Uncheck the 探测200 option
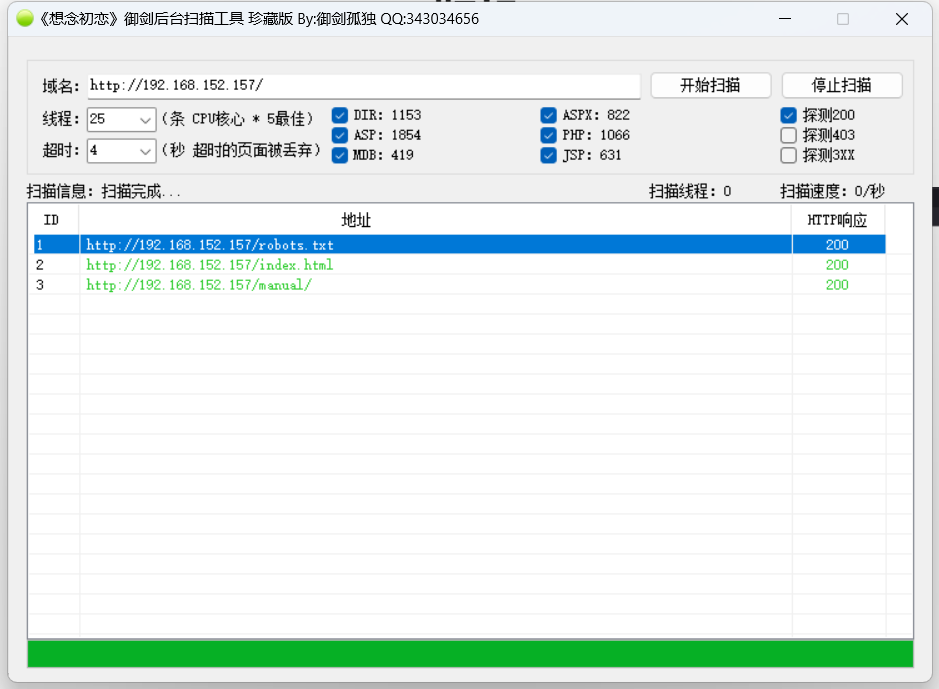This screenshot has width=939, height=689. (789, 115)
